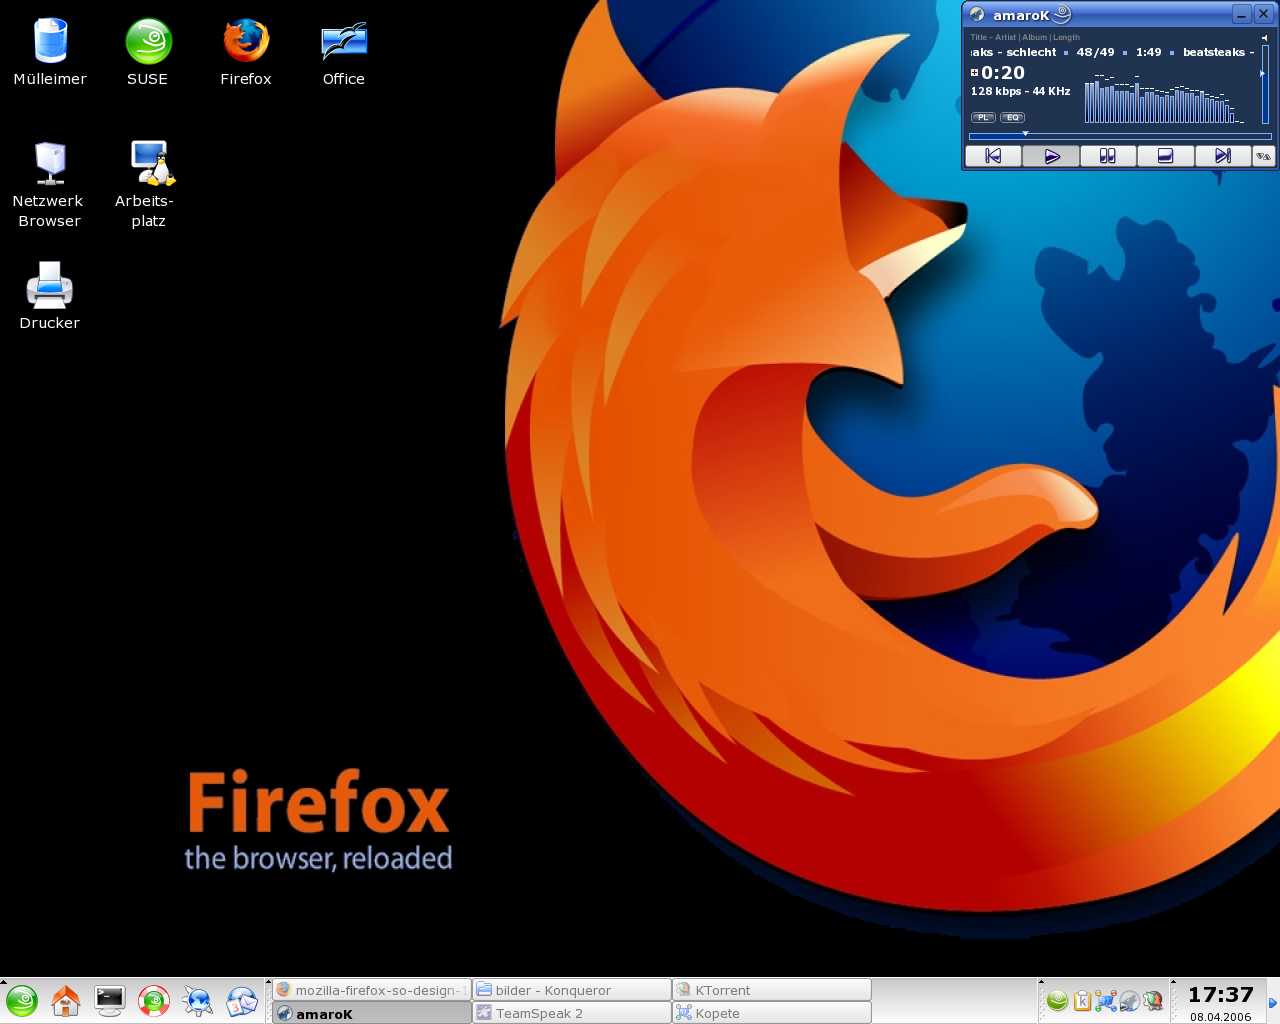Screen dimensions: 1280x1024
Task: Expand the launcher handle arrow at left edge
Action: [x=3, y=983]
